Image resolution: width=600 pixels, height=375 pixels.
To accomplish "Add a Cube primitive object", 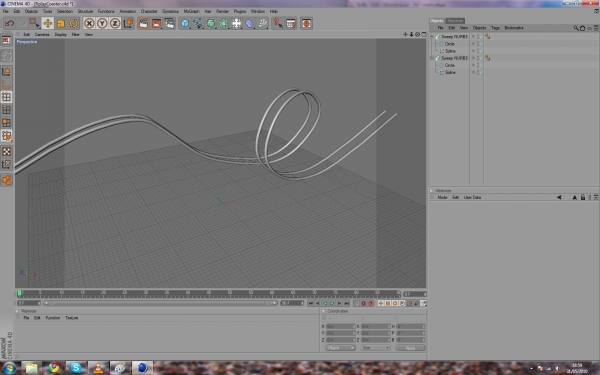I will [185, 23].
